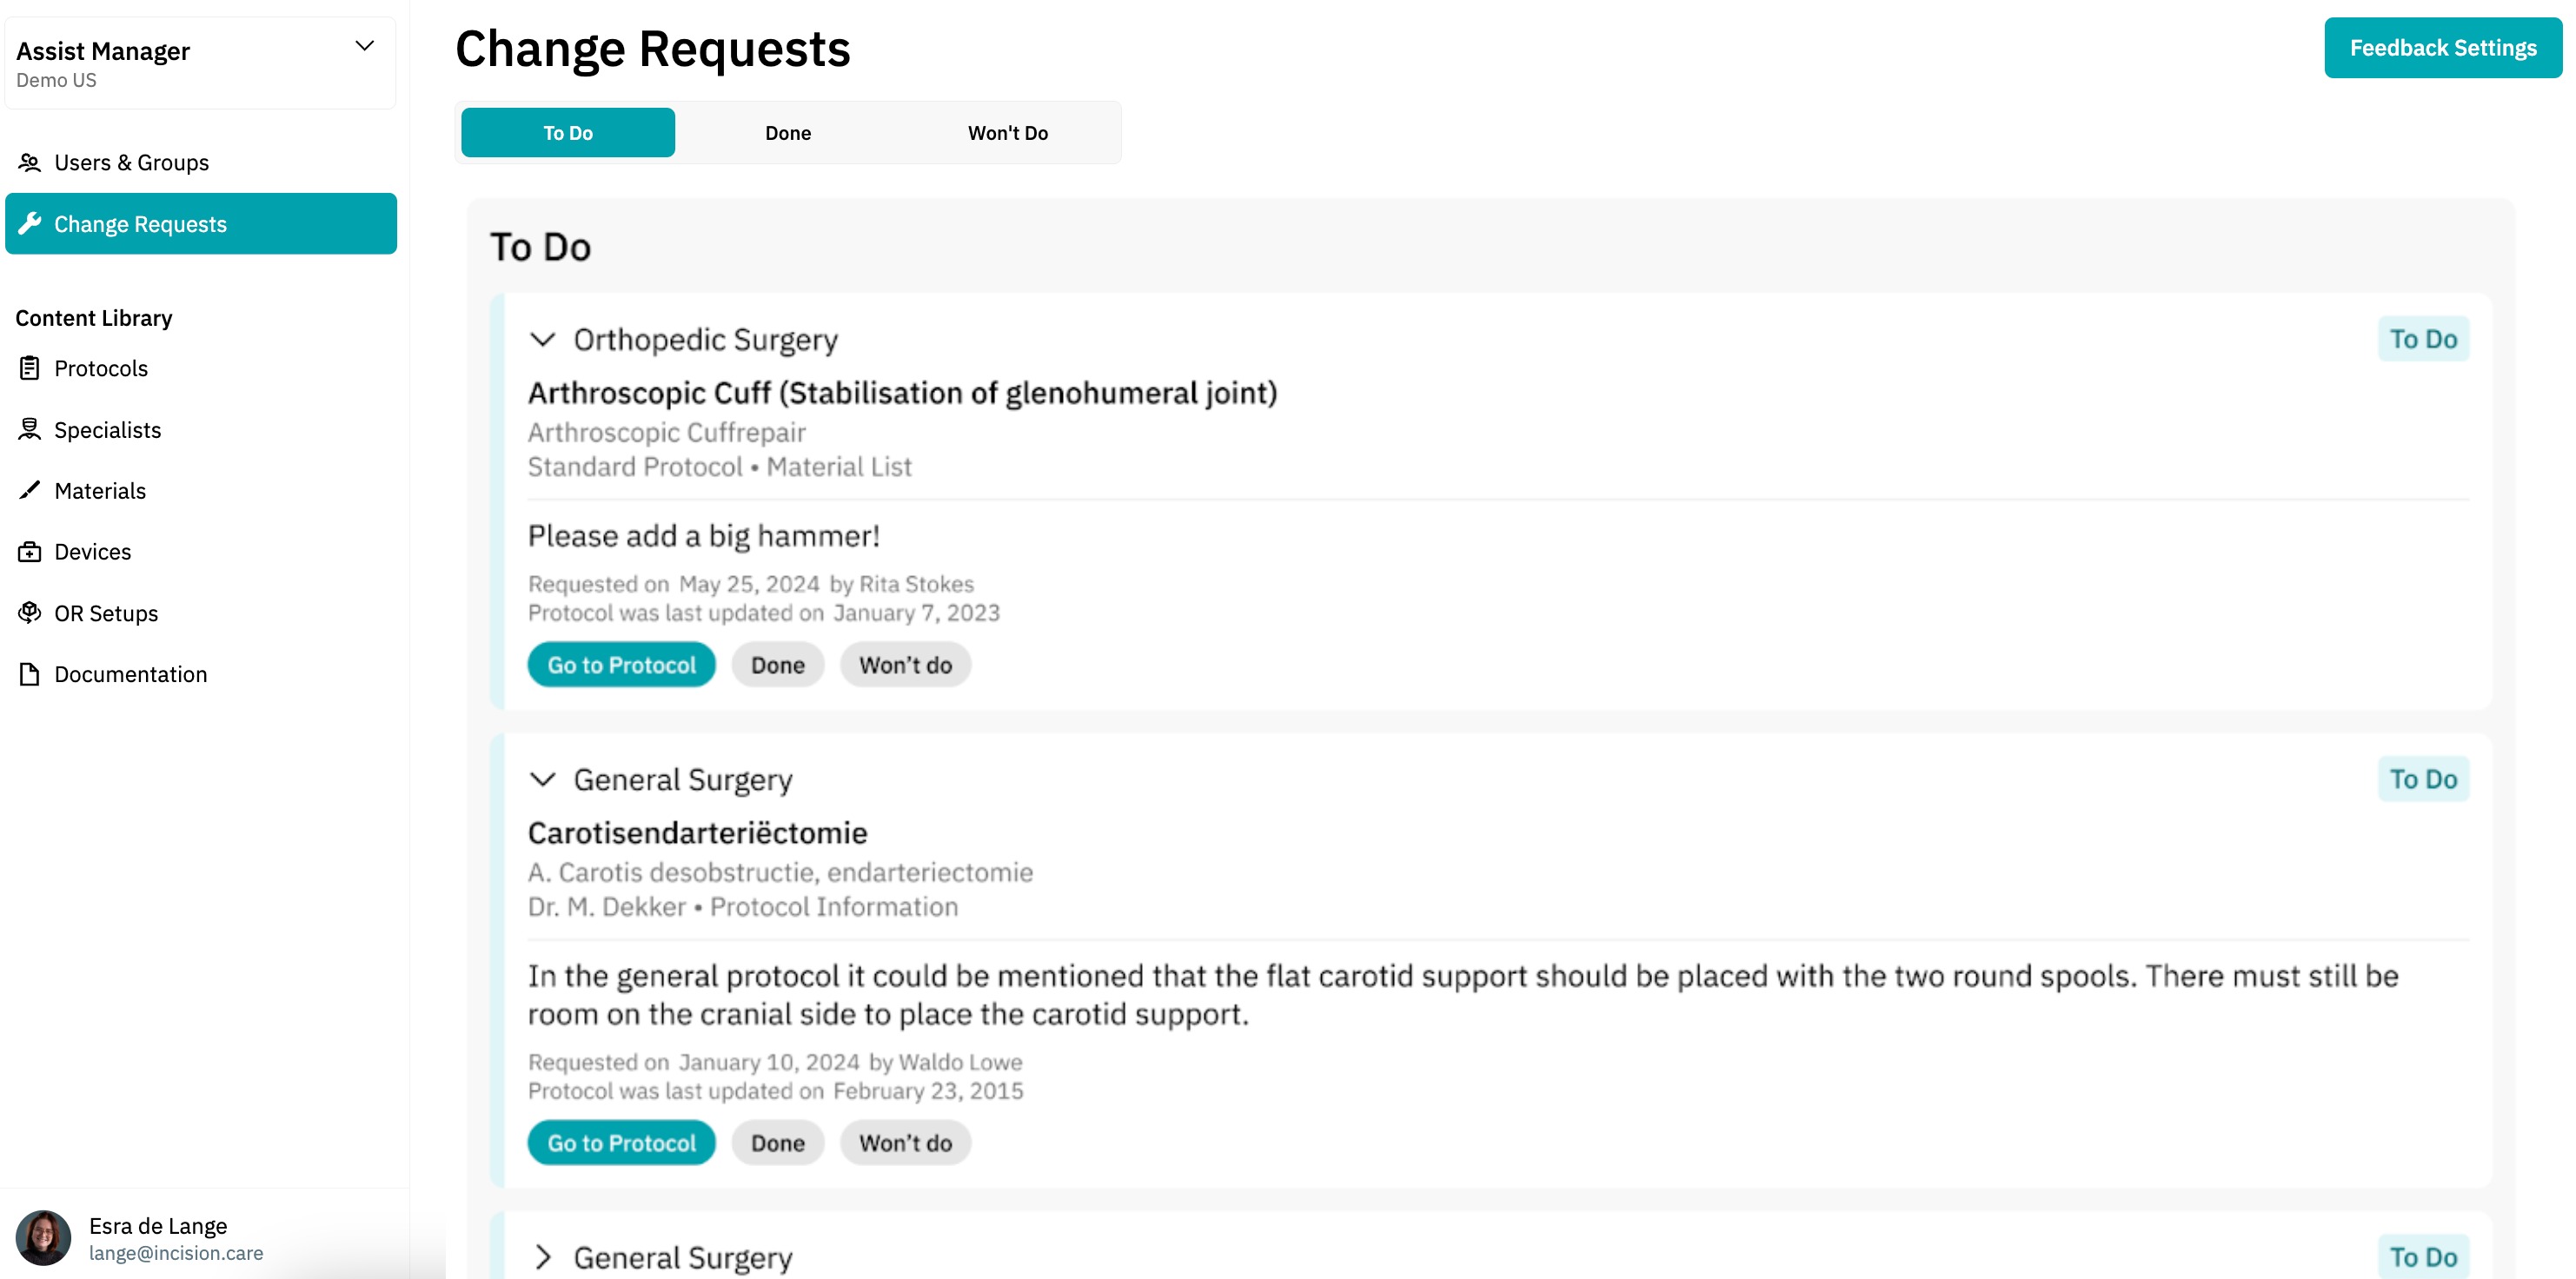Open the Assist Manager workspace dropdown
The image size is (2576, 1279).
click(x=365, y=46)
